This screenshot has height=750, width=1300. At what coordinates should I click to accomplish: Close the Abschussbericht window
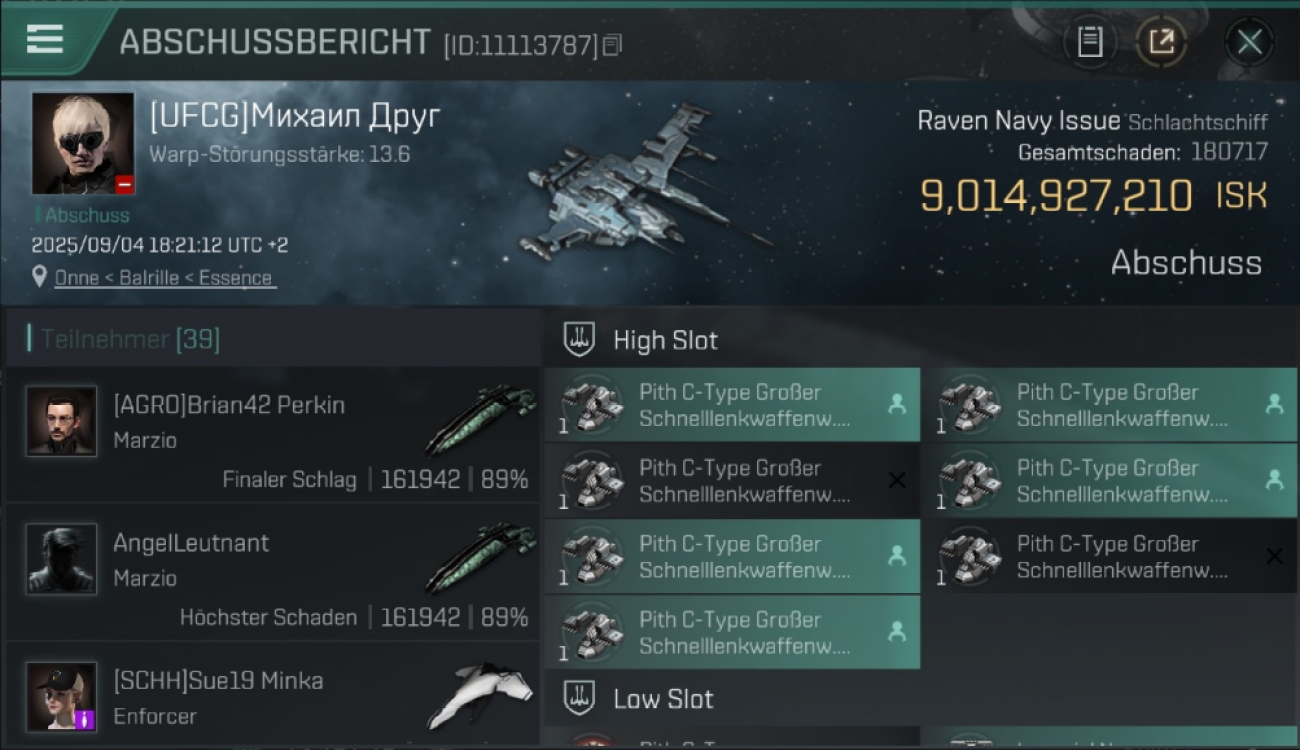point(1249,42)
